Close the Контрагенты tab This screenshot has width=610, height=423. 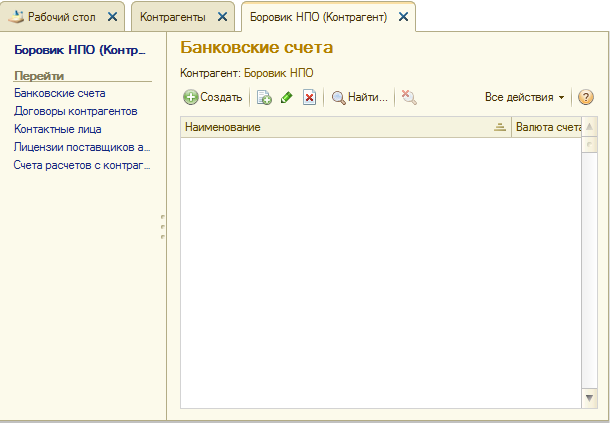[223, 17]
